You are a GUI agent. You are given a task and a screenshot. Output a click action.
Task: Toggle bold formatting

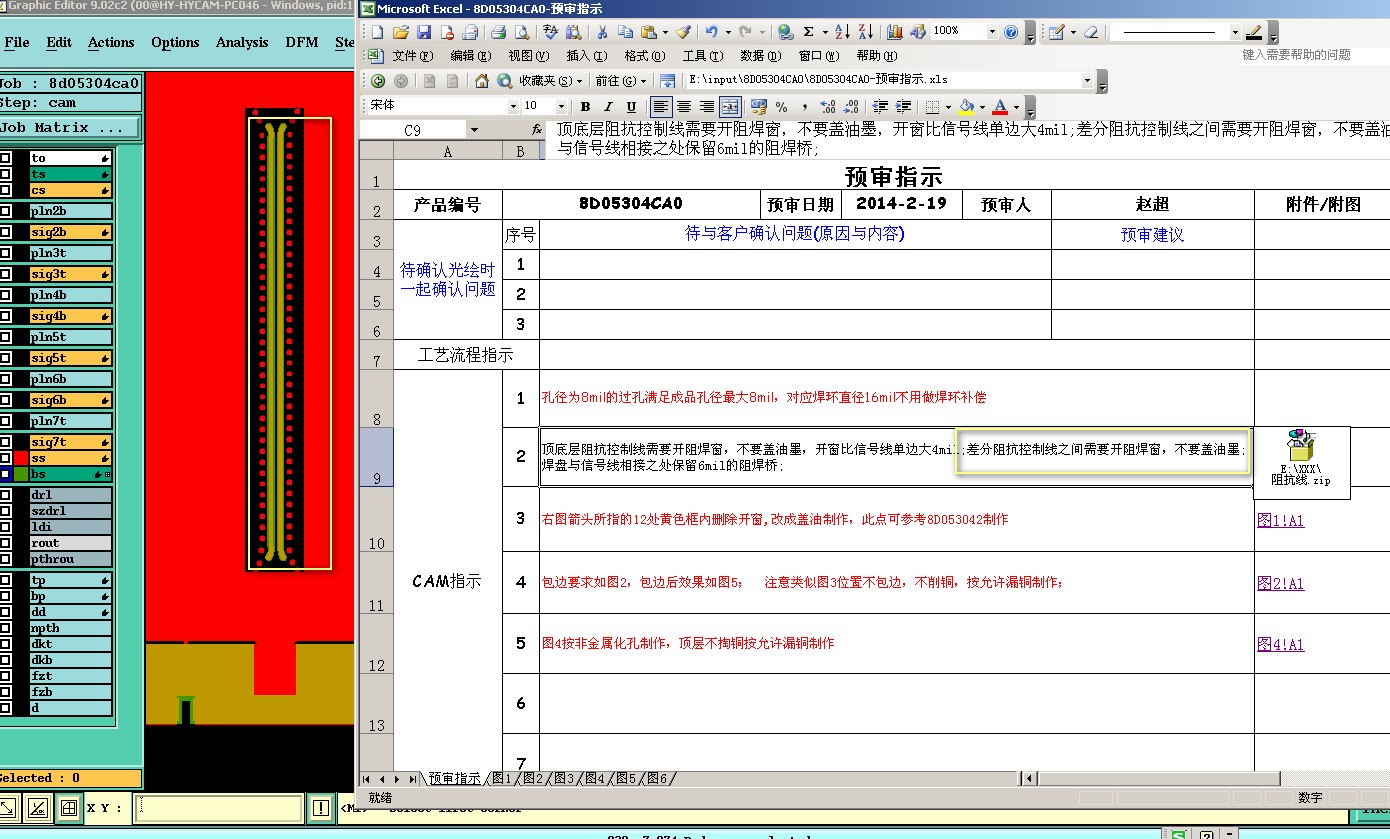(x=585, y=107)
